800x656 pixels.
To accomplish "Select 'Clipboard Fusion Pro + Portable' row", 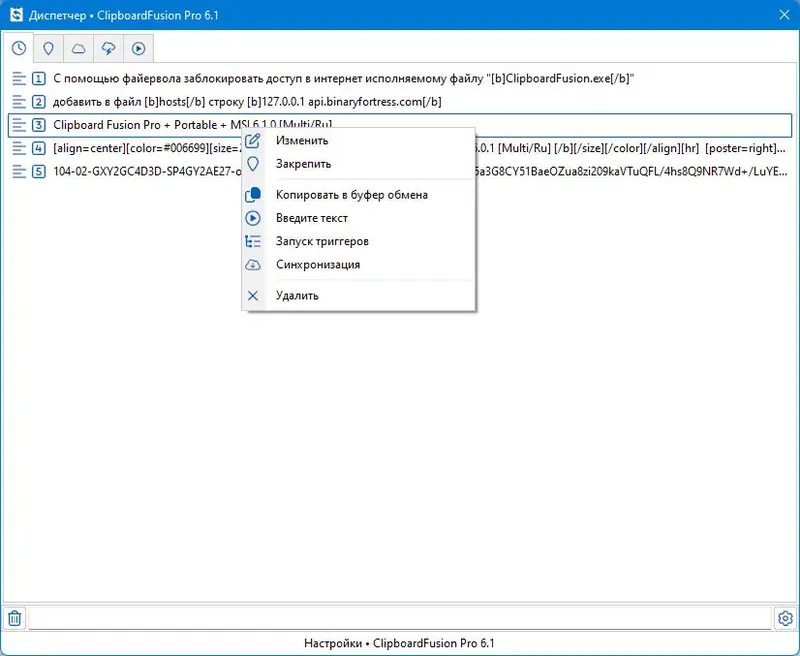I will [400, 125].
